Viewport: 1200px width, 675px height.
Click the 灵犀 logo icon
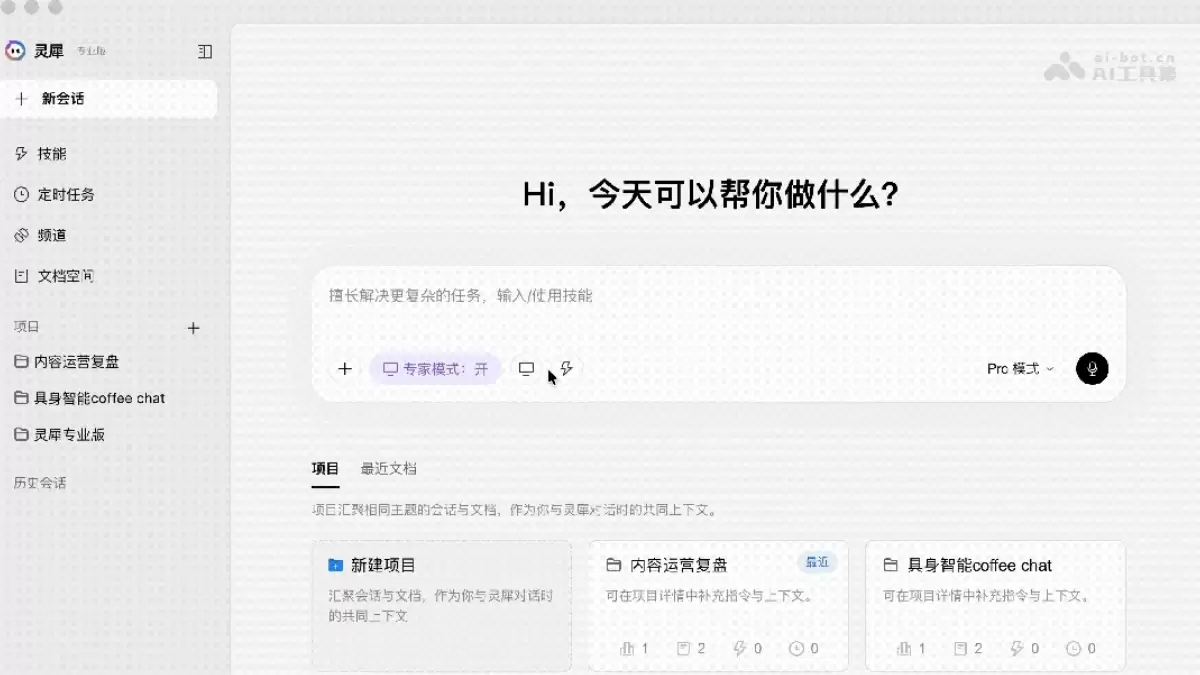(x=15, y=51)
